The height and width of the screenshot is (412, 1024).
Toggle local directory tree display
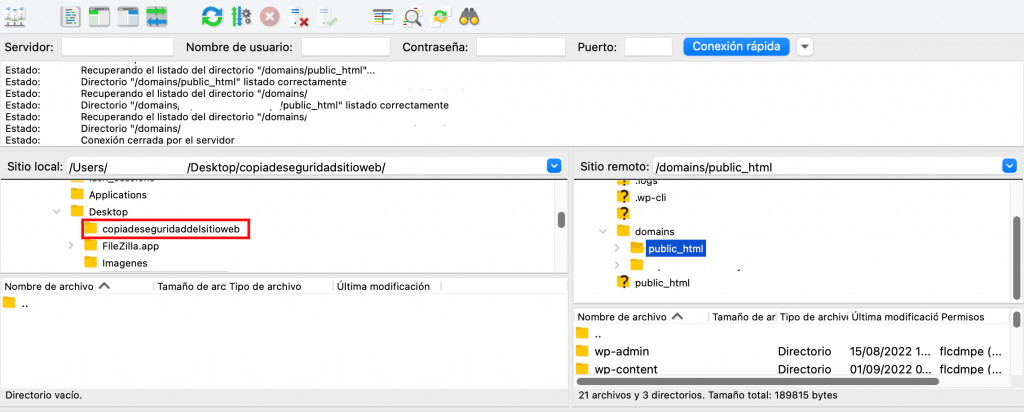coord(98,16)
